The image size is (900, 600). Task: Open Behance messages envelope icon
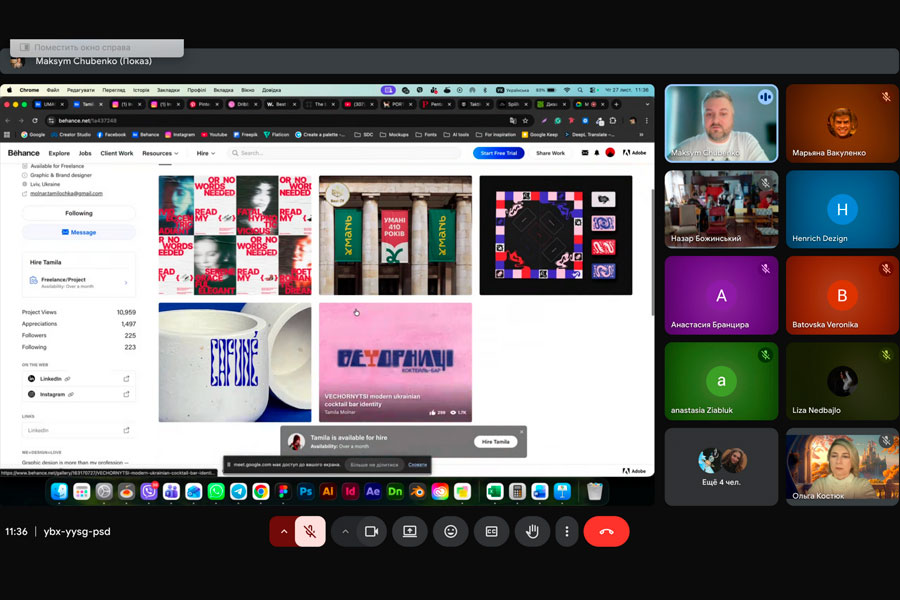coord(585,153)
